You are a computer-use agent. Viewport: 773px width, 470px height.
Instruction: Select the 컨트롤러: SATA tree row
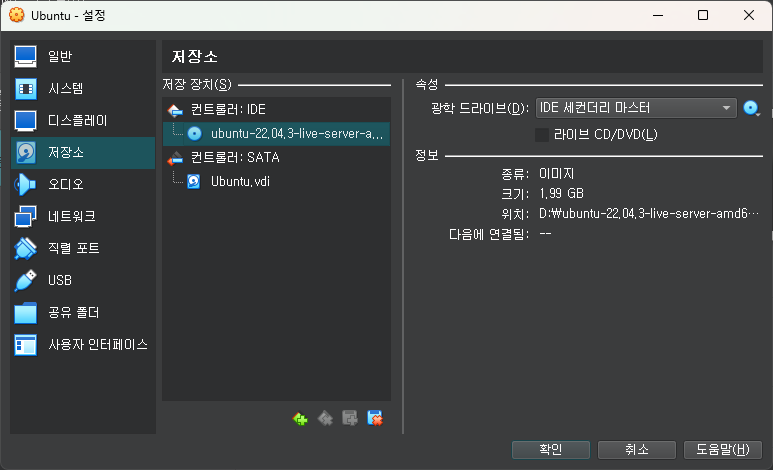(276, 158)
